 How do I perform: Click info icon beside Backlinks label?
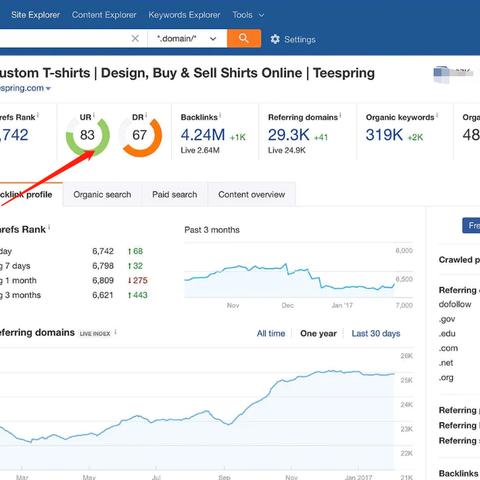pyautogui.click(x=220, y=115)
